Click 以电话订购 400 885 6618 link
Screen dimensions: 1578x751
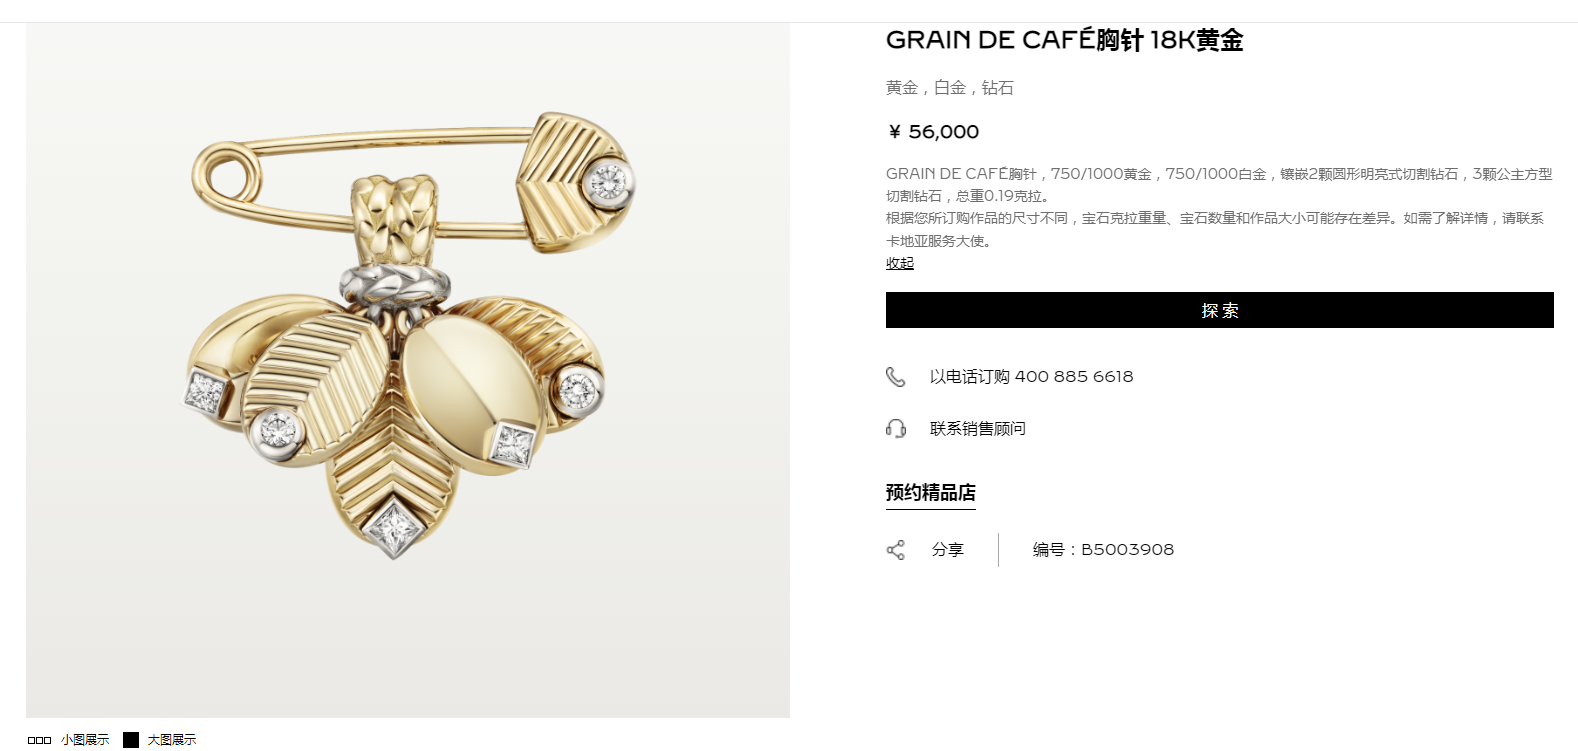(x=1031, y=377)
